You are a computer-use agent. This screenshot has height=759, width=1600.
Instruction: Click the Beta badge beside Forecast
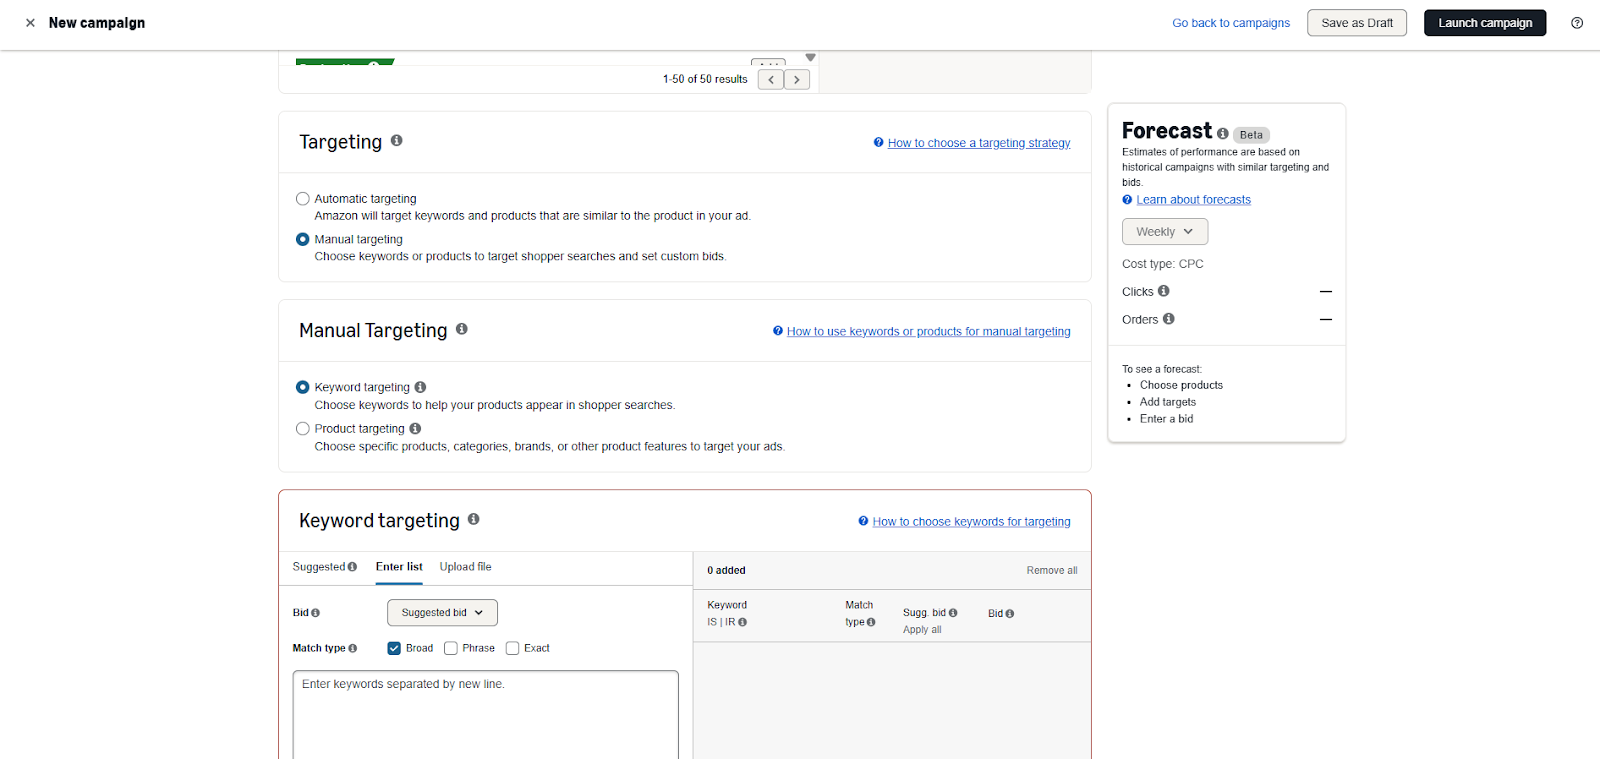tap(1251, 135)
